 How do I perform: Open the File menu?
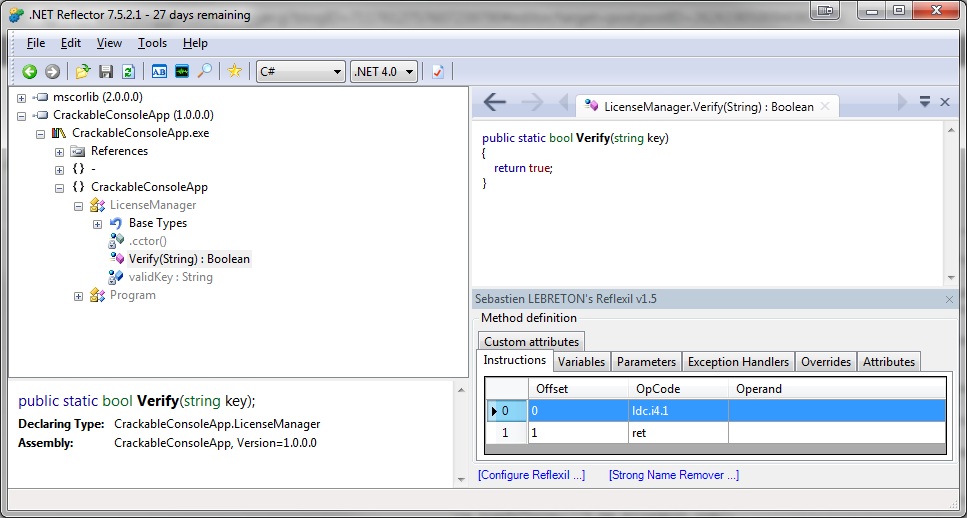coord(36,43)
